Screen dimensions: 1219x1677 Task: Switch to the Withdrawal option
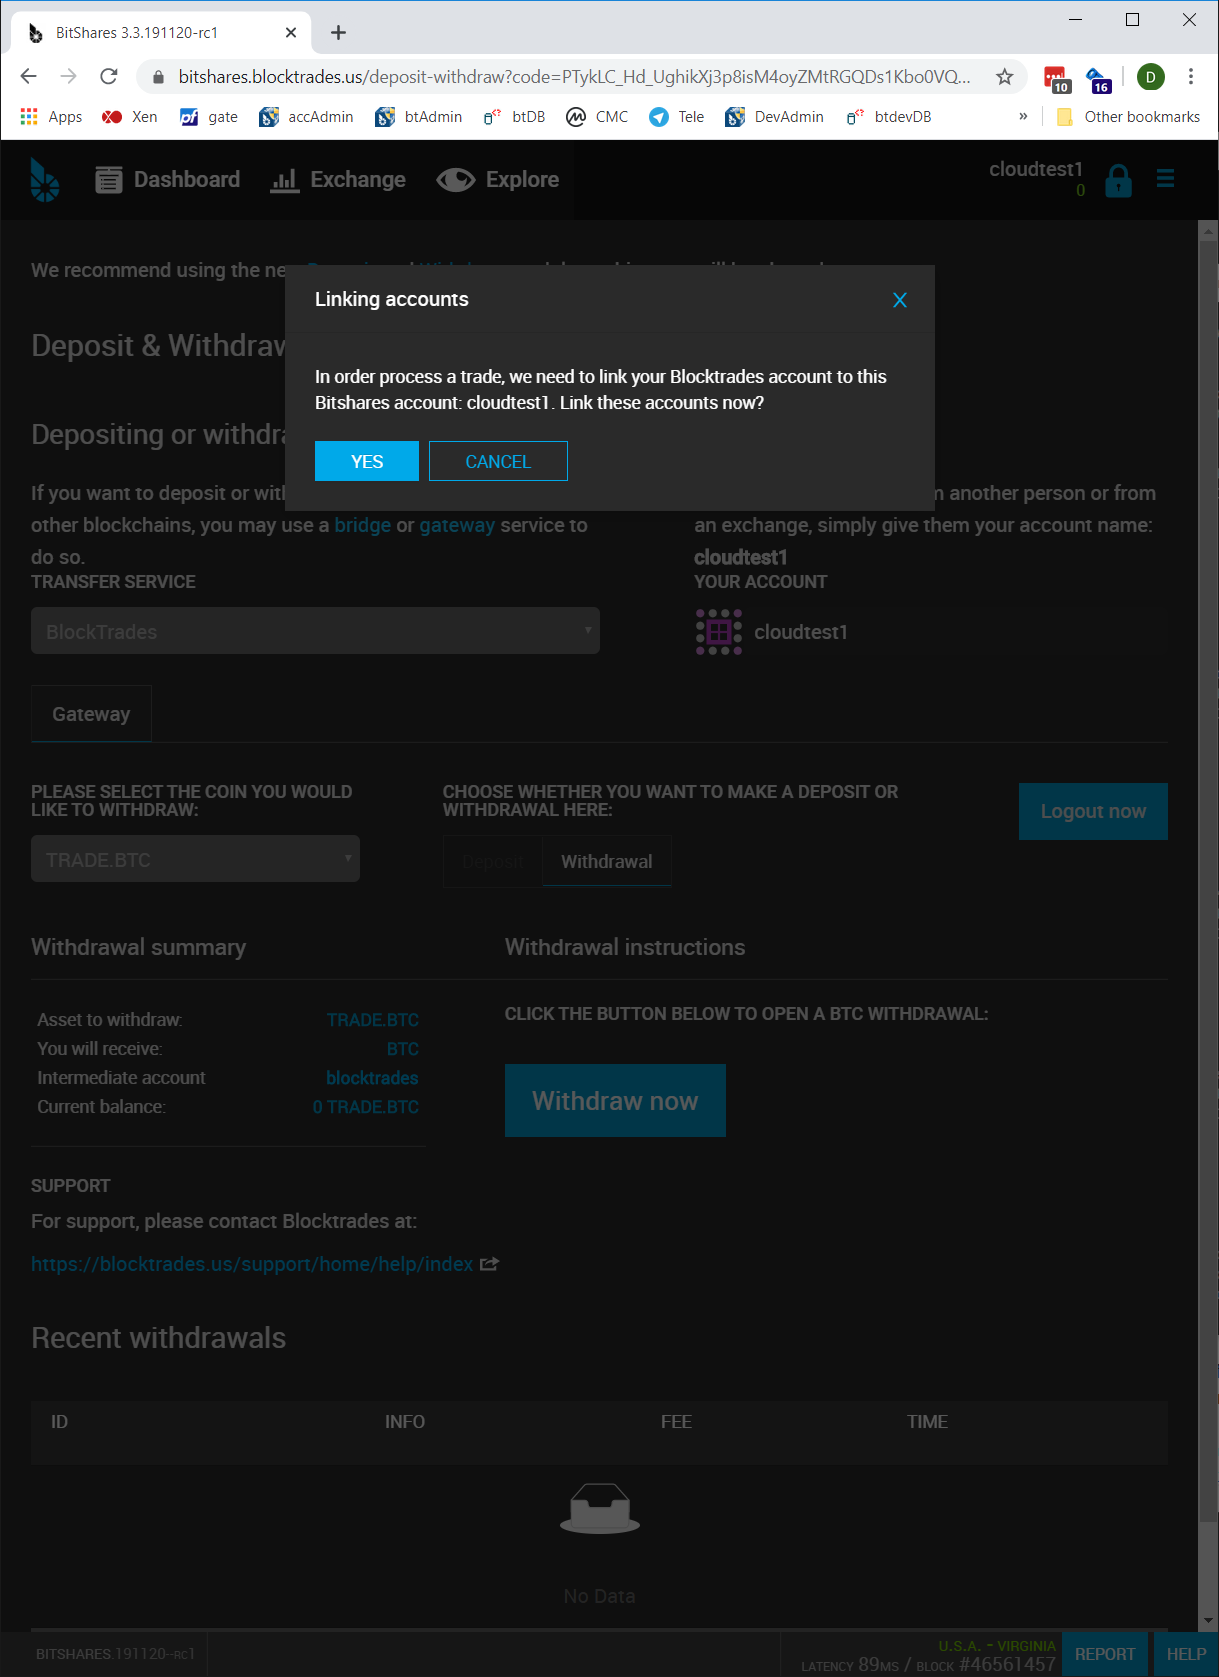[607, 861]
